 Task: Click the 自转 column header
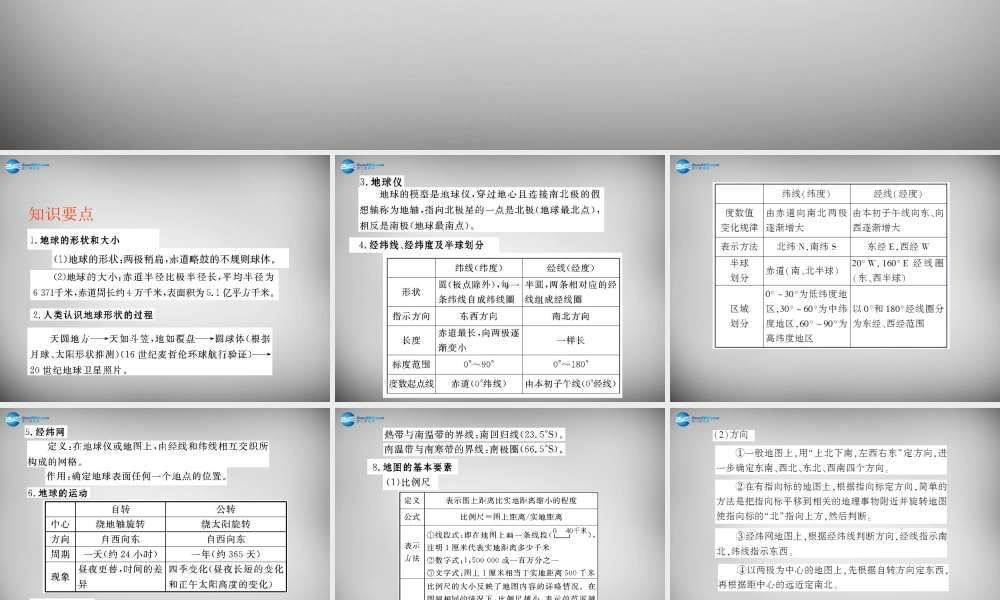point(121,509)
